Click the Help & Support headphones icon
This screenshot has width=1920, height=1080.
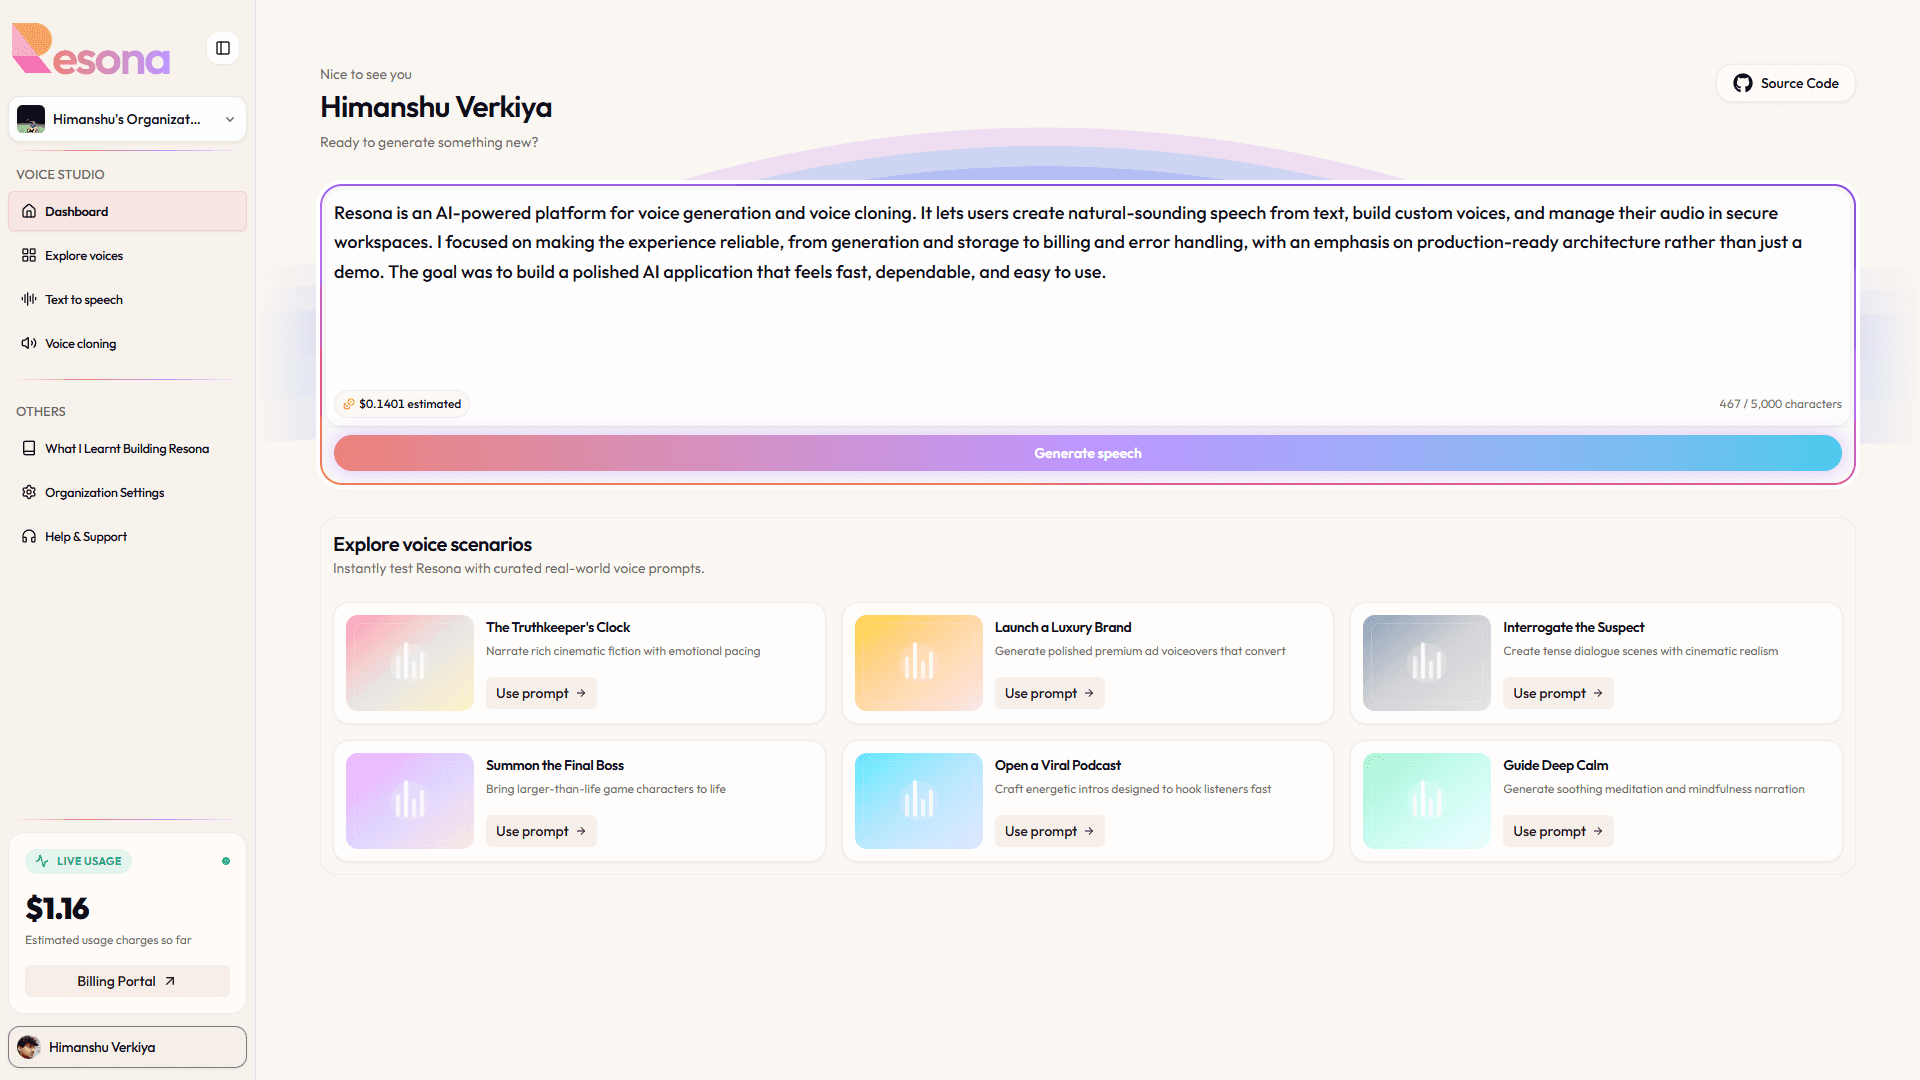point(29,536)
